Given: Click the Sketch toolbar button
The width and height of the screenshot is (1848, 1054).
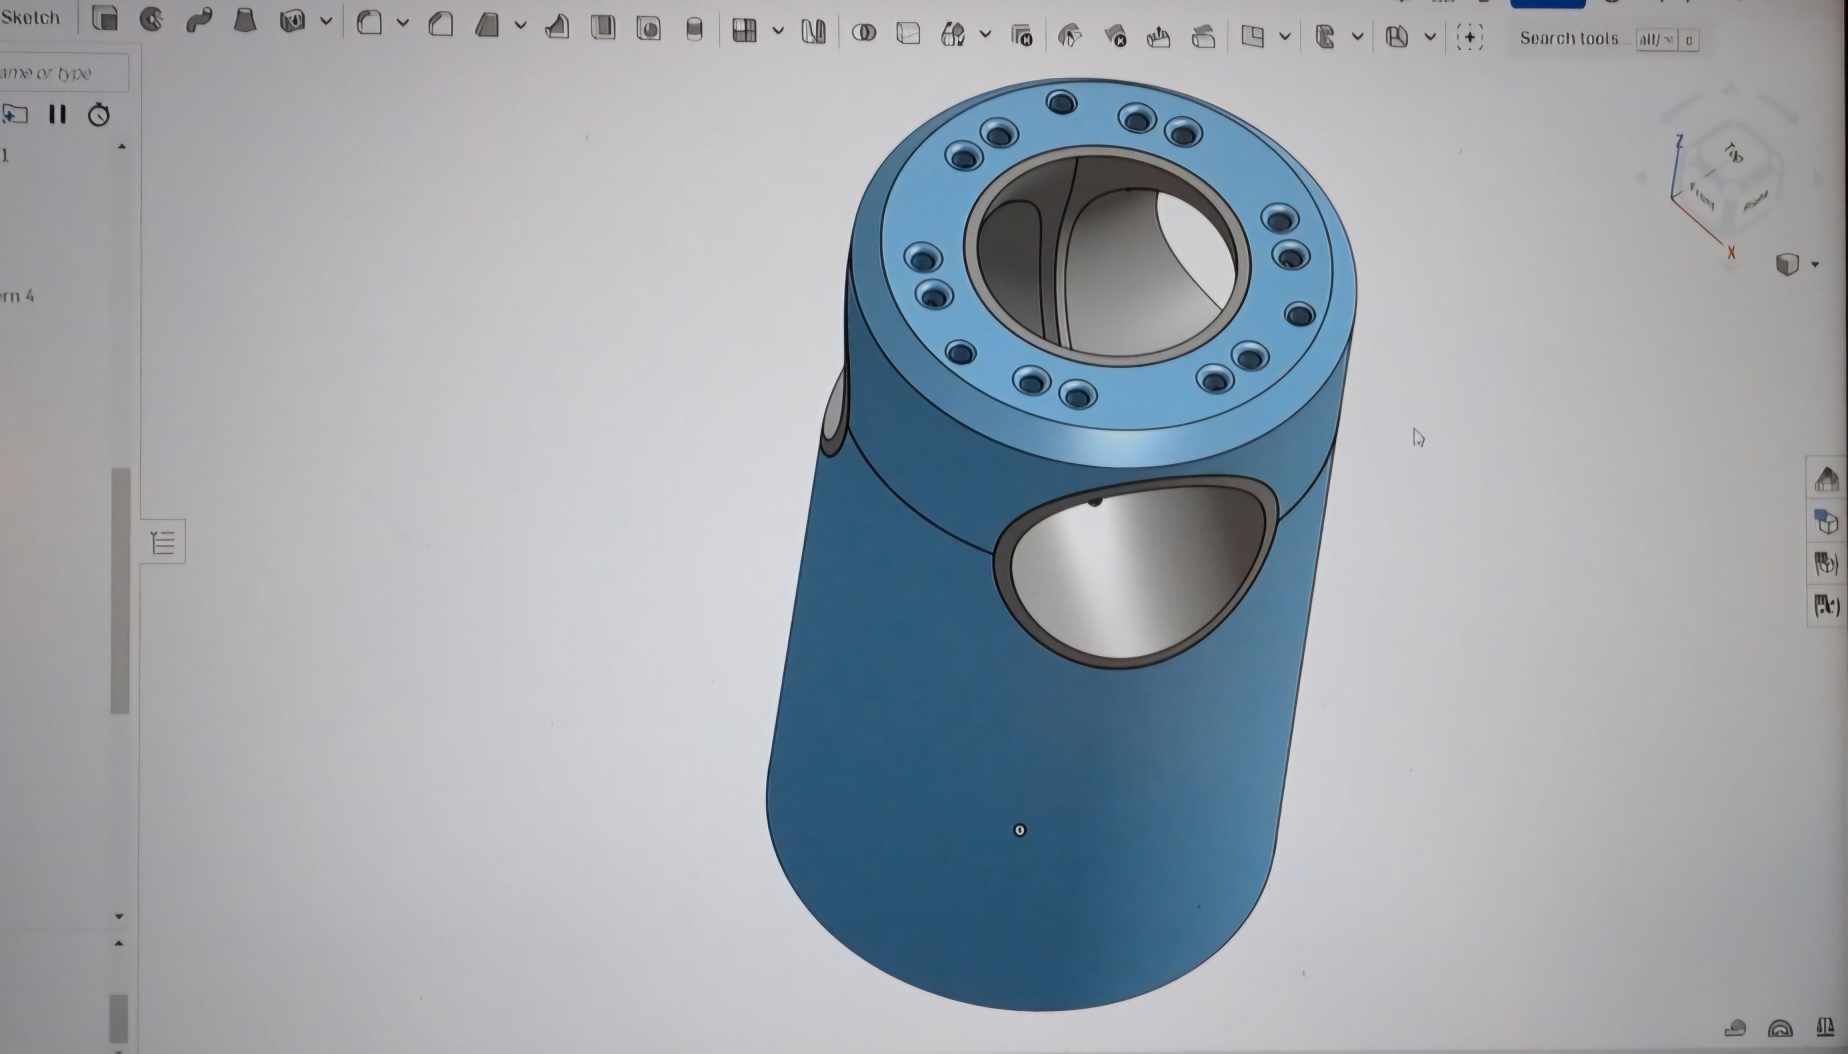Looking at the screenshot, I should [x=30, y=17].
